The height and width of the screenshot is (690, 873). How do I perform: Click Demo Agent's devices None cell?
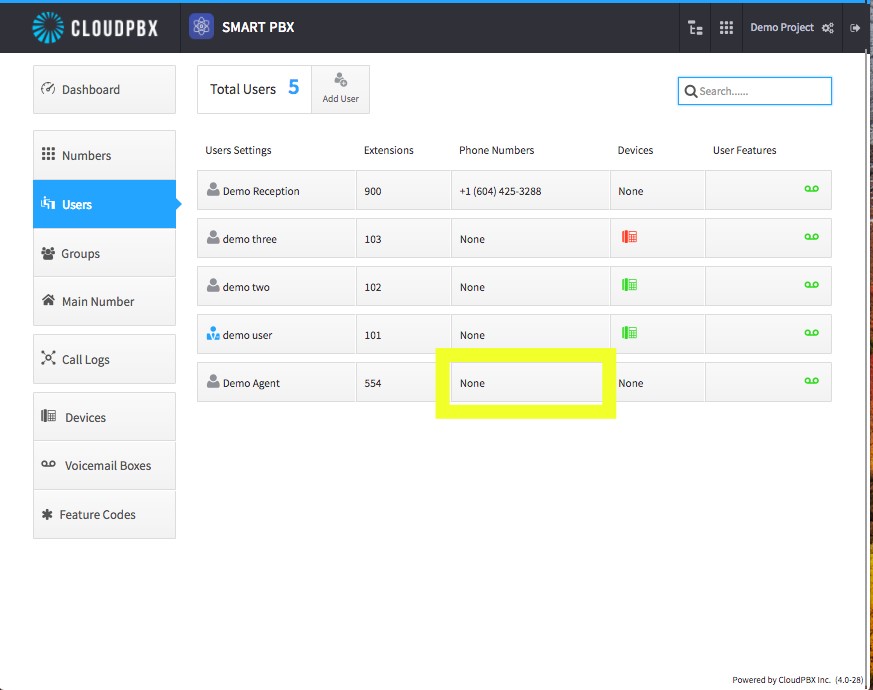[x=658, y=382]
